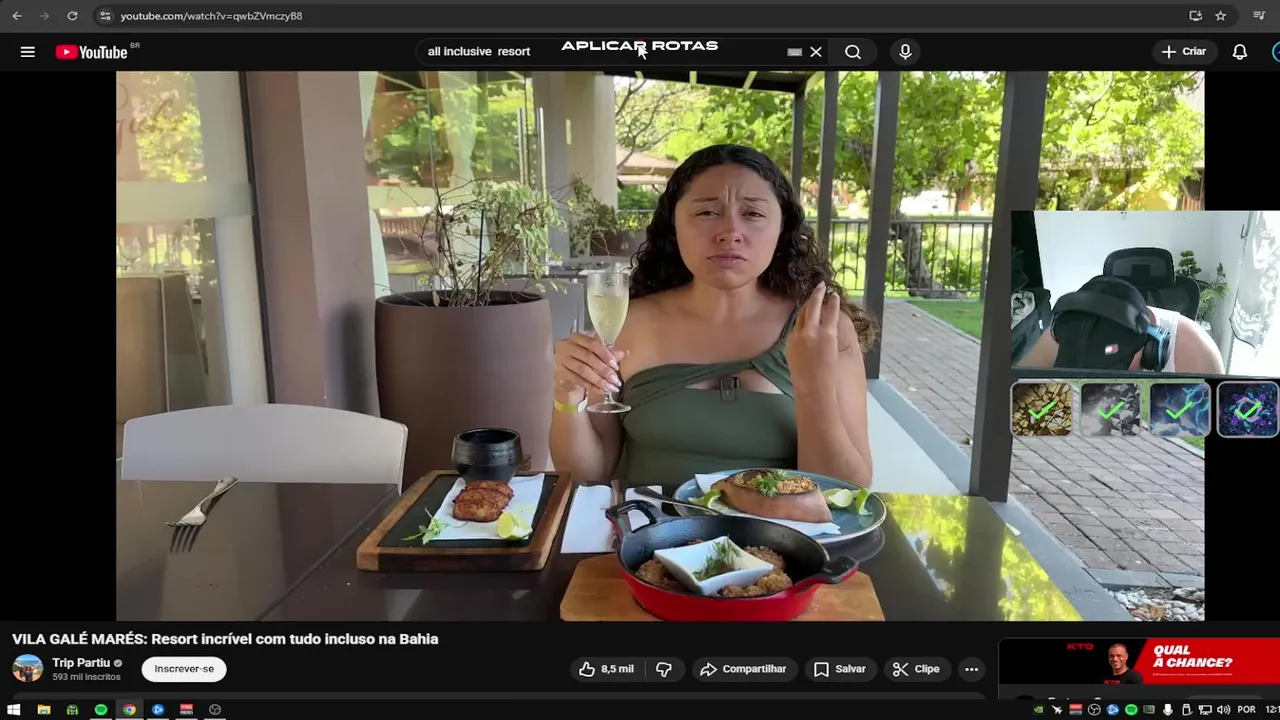Viewport: 1280px width, 720px height.
Task: Click the search magnifier button
Action: tap(853, 52)
